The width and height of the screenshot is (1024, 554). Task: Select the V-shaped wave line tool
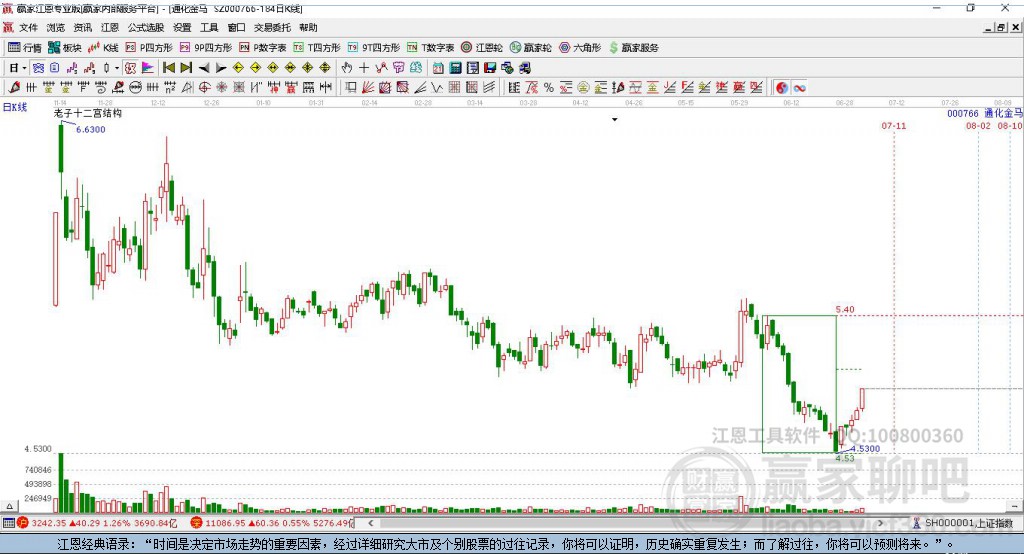click(436, 88)
